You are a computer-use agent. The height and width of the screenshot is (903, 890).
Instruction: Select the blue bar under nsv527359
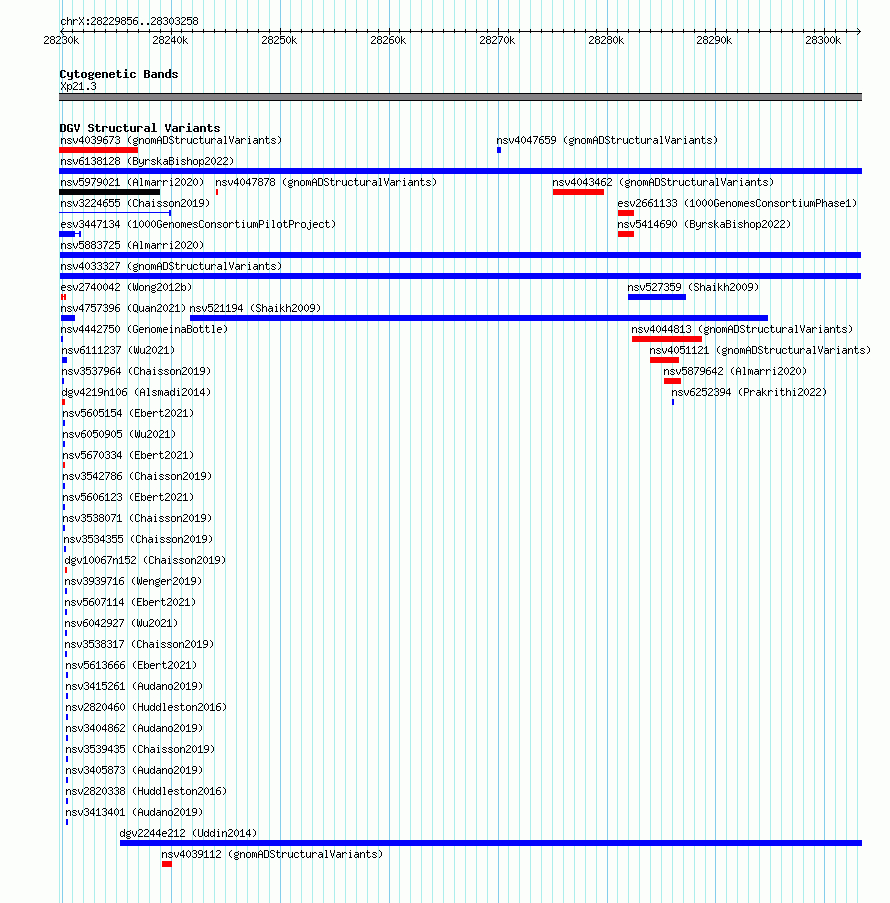point(657,297)
